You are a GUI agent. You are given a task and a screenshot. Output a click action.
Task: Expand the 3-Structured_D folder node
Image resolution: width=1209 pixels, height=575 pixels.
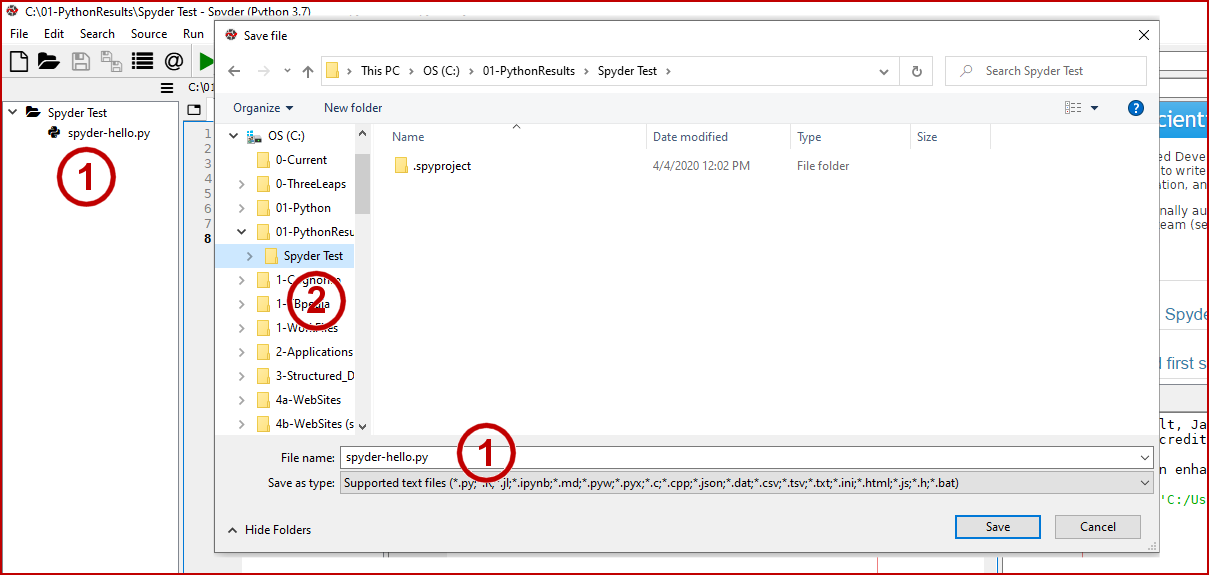coord(241,376)
